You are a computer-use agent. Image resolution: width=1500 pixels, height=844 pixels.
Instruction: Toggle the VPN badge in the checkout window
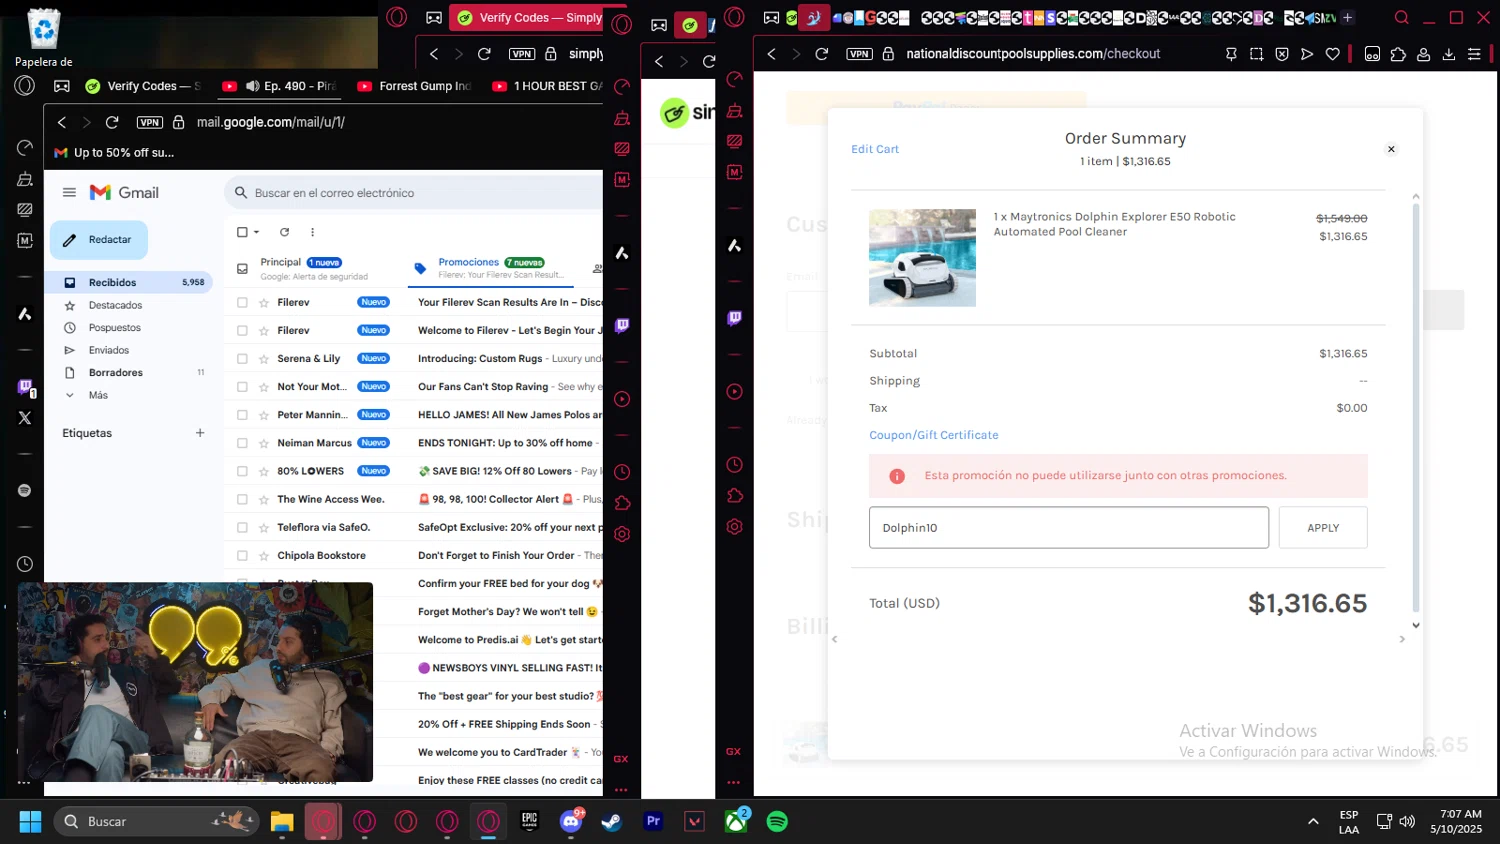pos(860,54)
